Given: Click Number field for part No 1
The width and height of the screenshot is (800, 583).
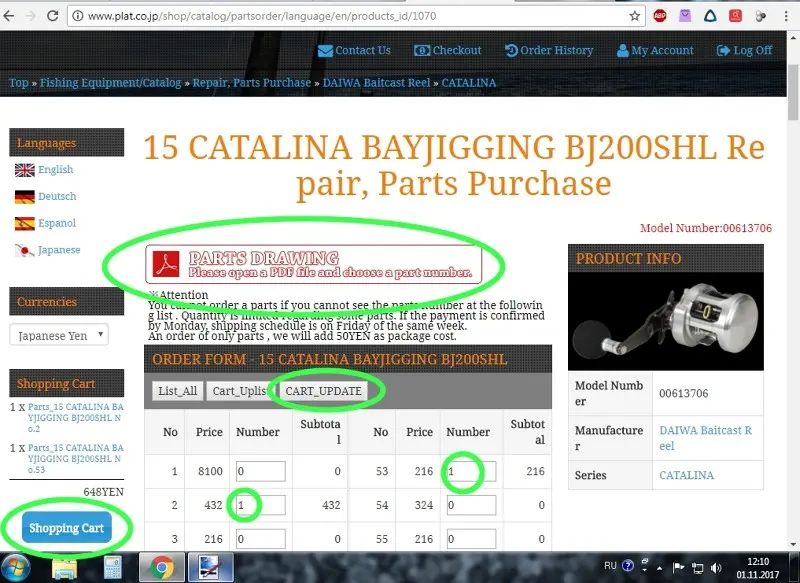Looking at the screenshot, I should 260,471.
